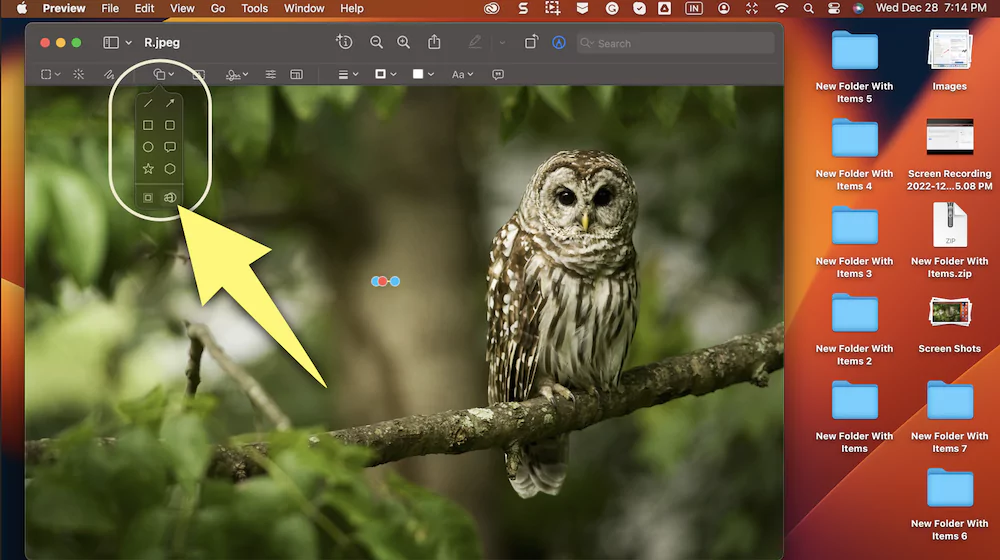Open Adjust Color sliders tool

click(x=271, y=75)
